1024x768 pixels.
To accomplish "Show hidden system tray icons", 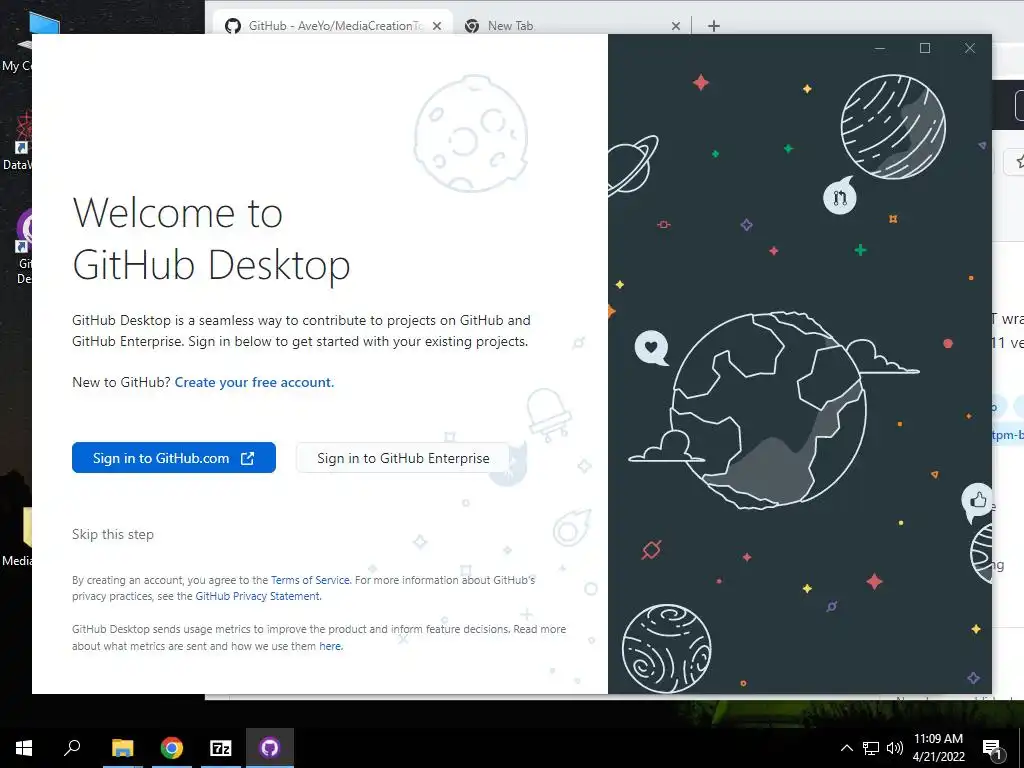I will point(846,748).
